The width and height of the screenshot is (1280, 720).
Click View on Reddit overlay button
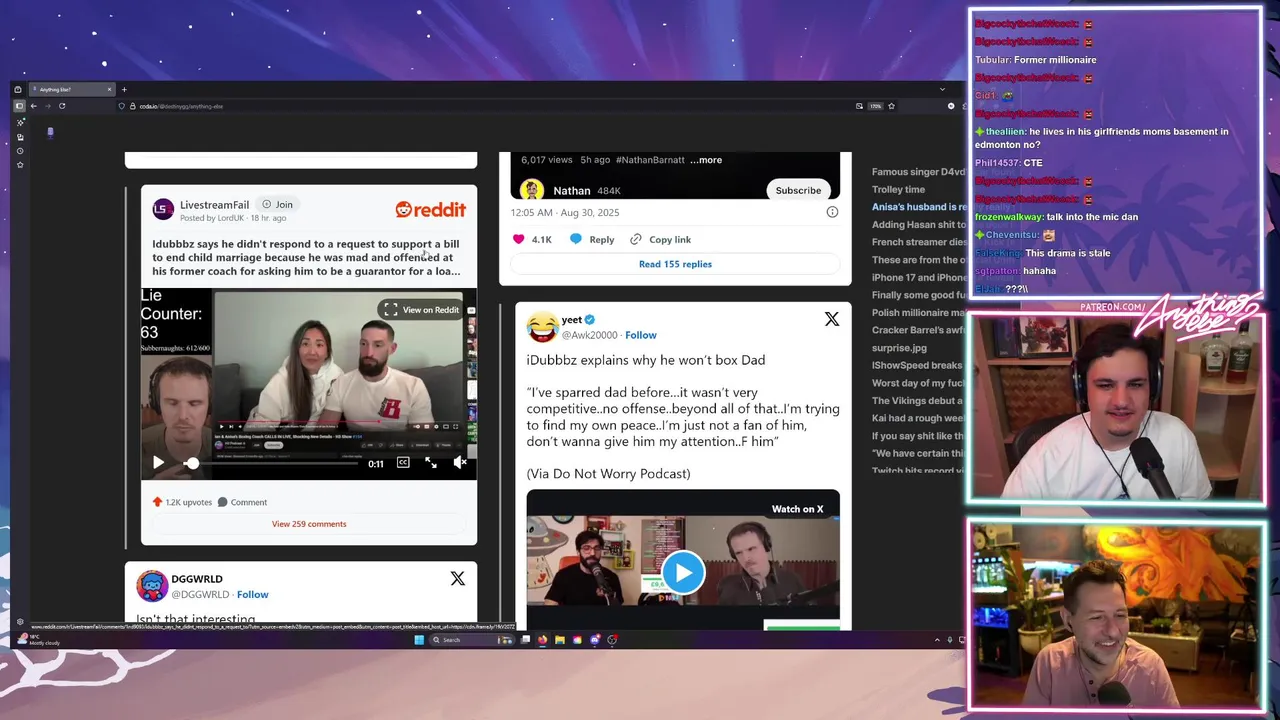click(421, 310)
